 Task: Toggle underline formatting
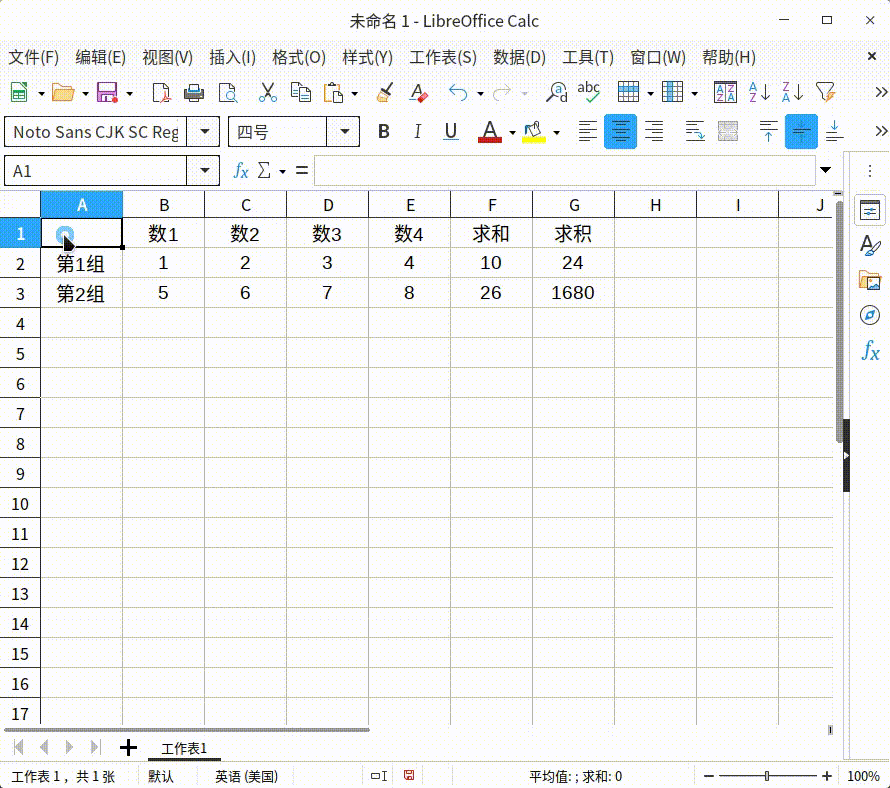tap(450, 131)
